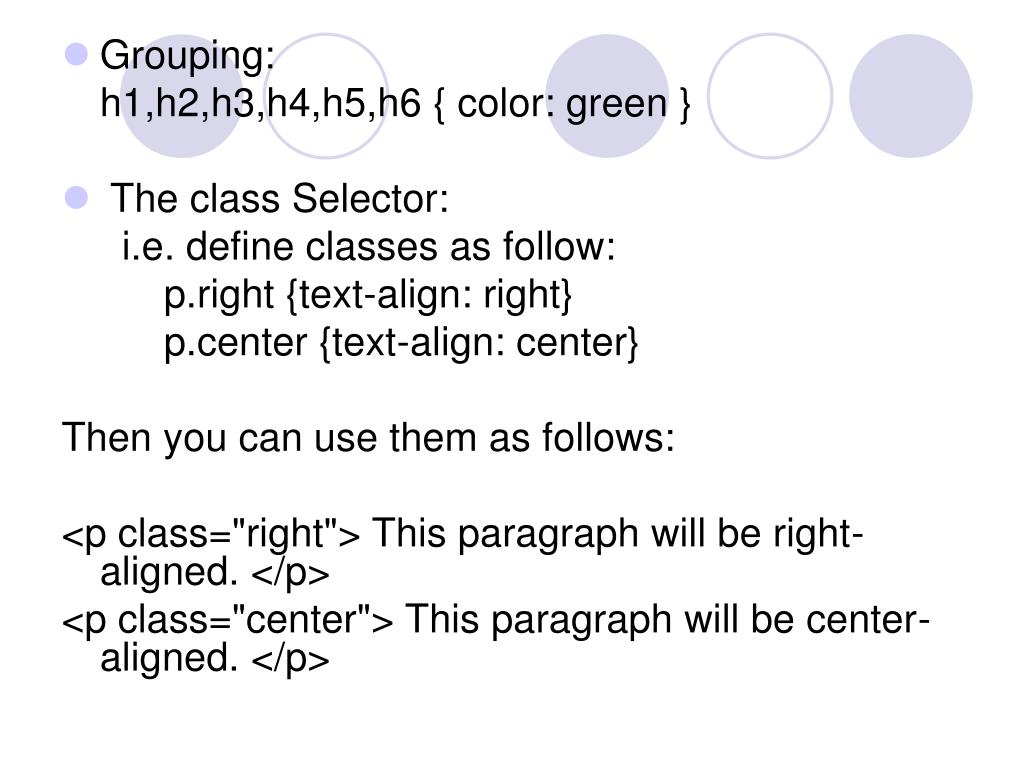Click the p.right {text-align: right} rule
This screenshot has height=768, width=1024.
tap(368, 295)
